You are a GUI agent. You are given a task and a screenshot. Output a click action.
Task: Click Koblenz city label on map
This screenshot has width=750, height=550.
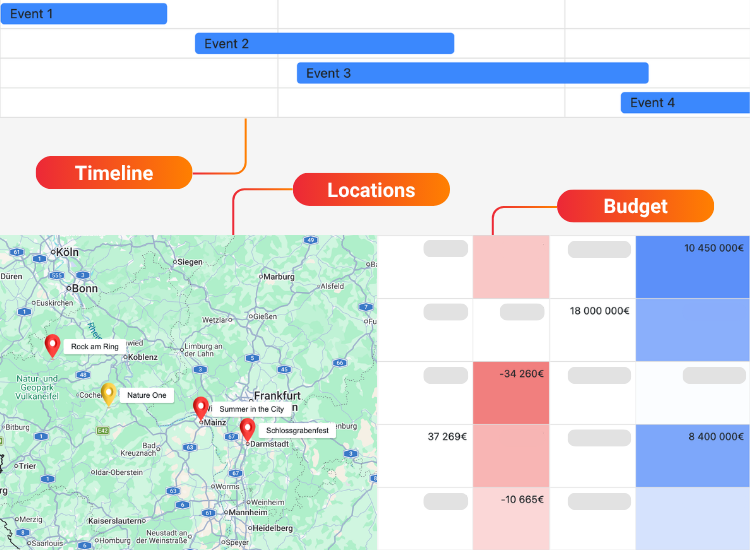(x=143, y=357)
